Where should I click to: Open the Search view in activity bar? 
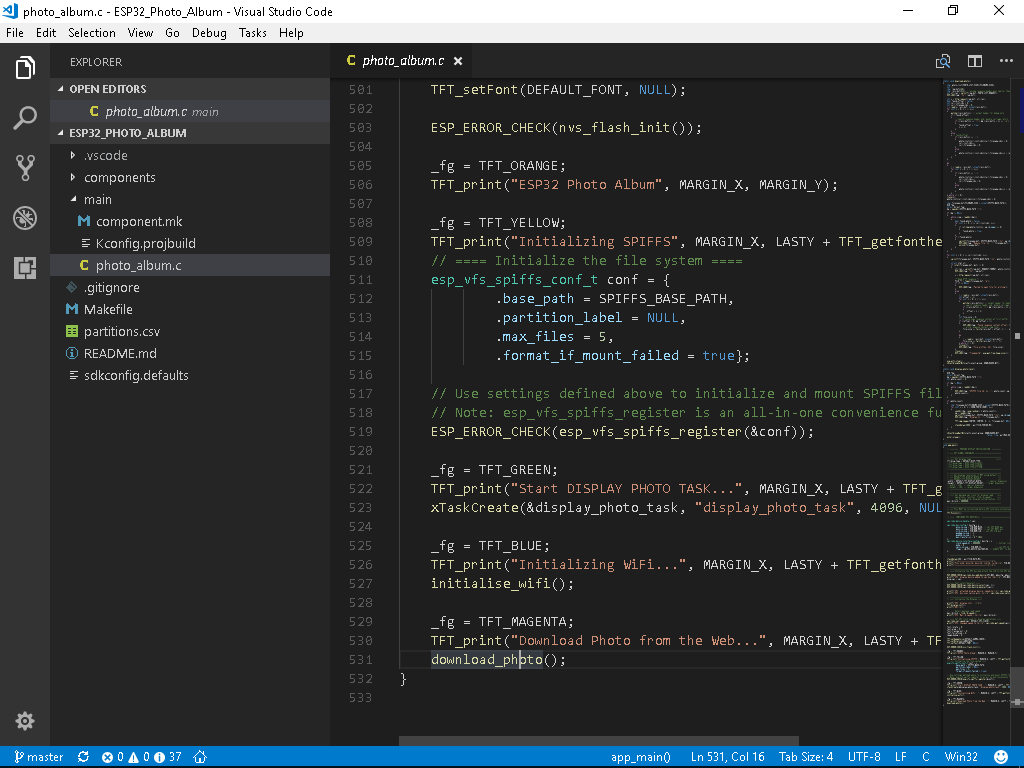click(25, 118)
